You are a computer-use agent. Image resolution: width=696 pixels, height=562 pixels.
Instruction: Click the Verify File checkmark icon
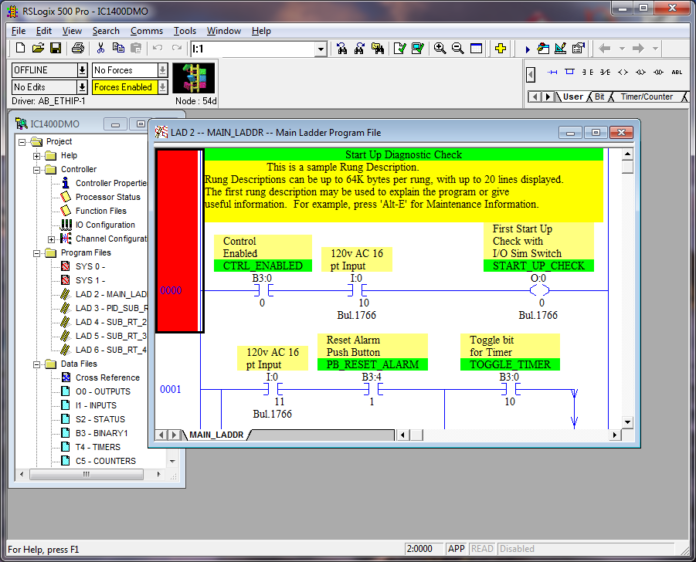400,48
